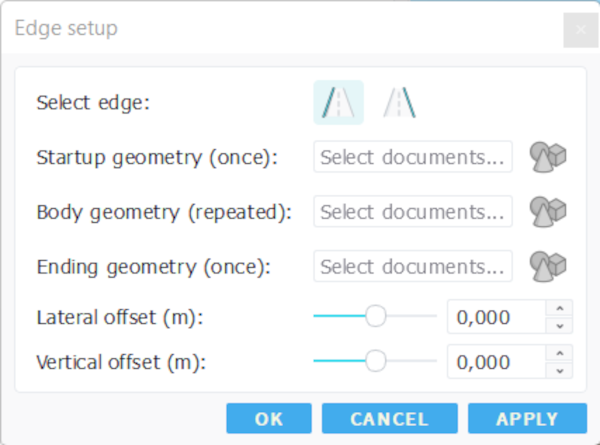Increase Vertical offset with up arrow

pyautogui.click(x=560, y=354)
